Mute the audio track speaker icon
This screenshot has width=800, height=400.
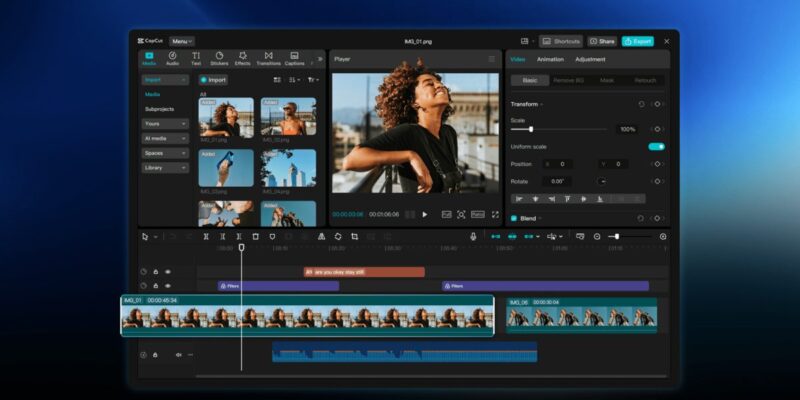click(179, 355)
